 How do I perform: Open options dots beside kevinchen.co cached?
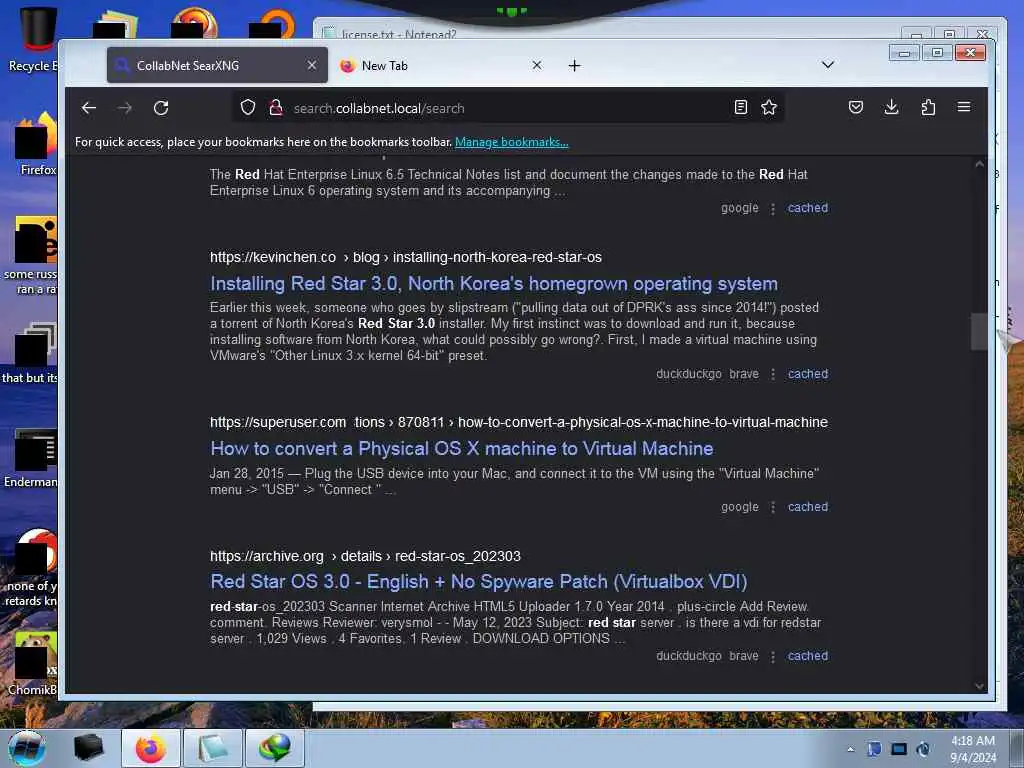(773, 374)
